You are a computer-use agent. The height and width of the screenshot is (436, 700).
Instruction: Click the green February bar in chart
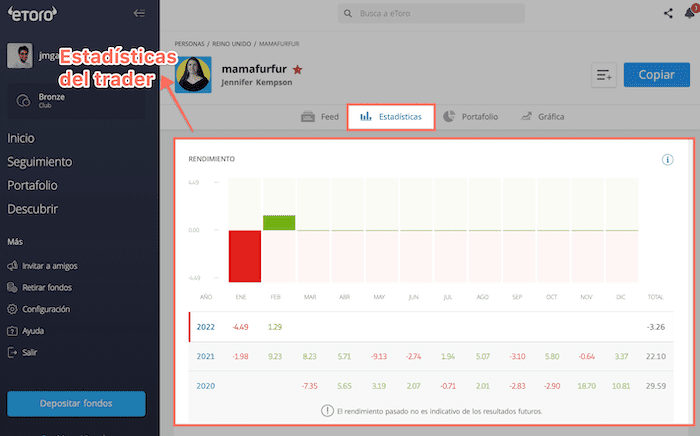[x=279, y=223]
